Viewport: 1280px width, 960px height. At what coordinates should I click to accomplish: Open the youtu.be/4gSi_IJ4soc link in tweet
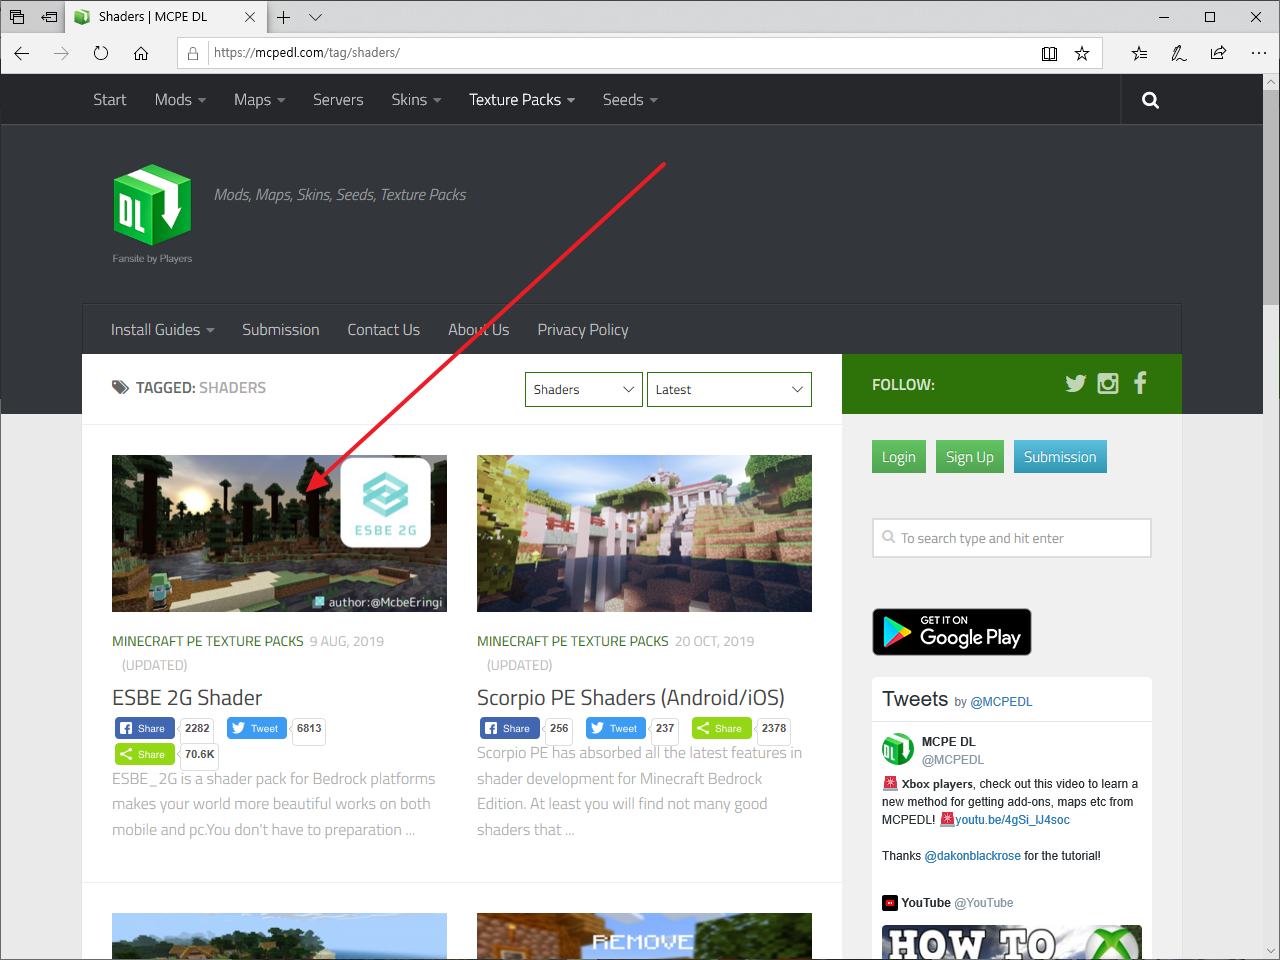point(1012,820)
